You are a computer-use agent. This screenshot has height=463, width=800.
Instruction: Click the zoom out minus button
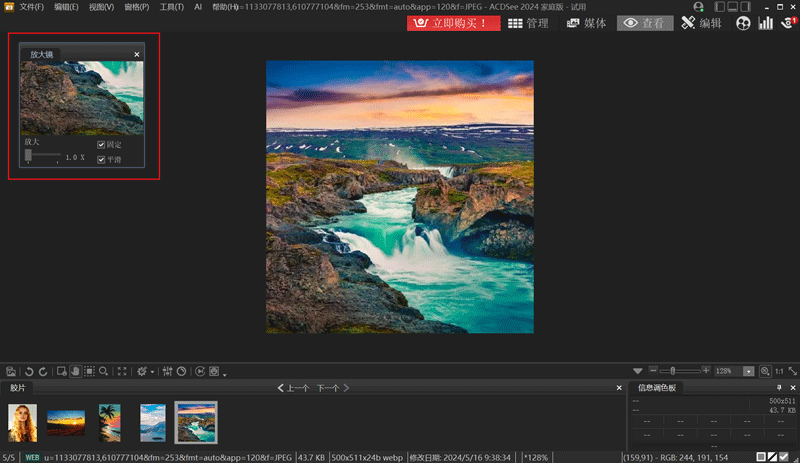point(653,370)
